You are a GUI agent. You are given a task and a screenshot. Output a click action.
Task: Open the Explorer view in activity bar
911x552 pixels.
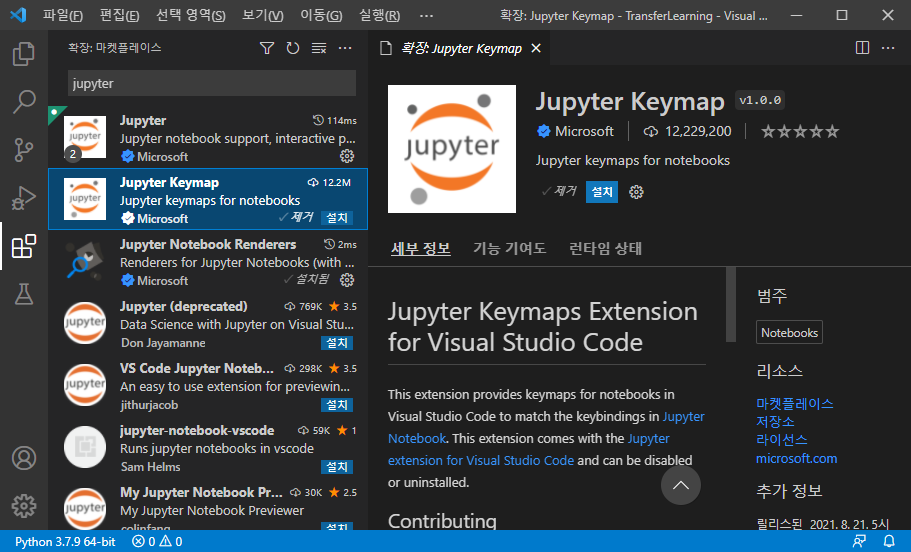24,53
